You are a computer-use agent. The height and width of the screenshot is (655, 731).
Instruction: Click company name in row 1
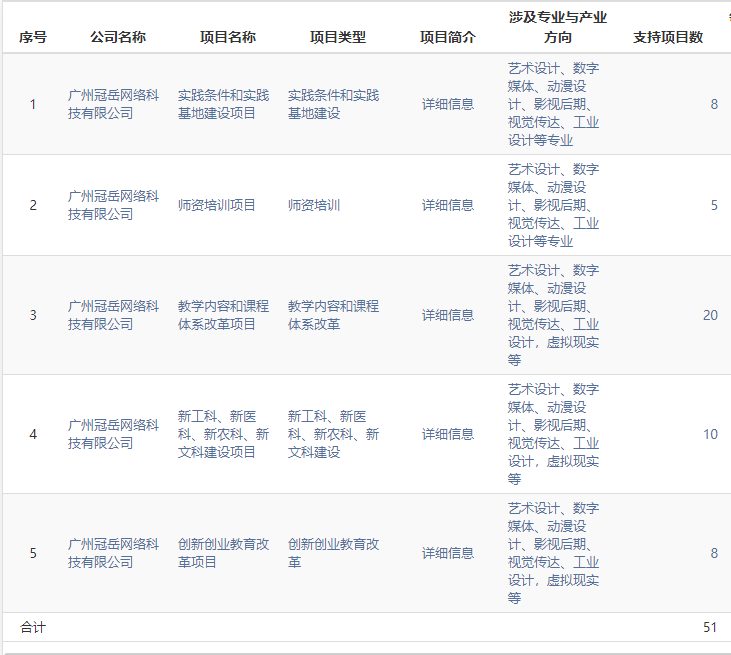[x=113, y=104]
